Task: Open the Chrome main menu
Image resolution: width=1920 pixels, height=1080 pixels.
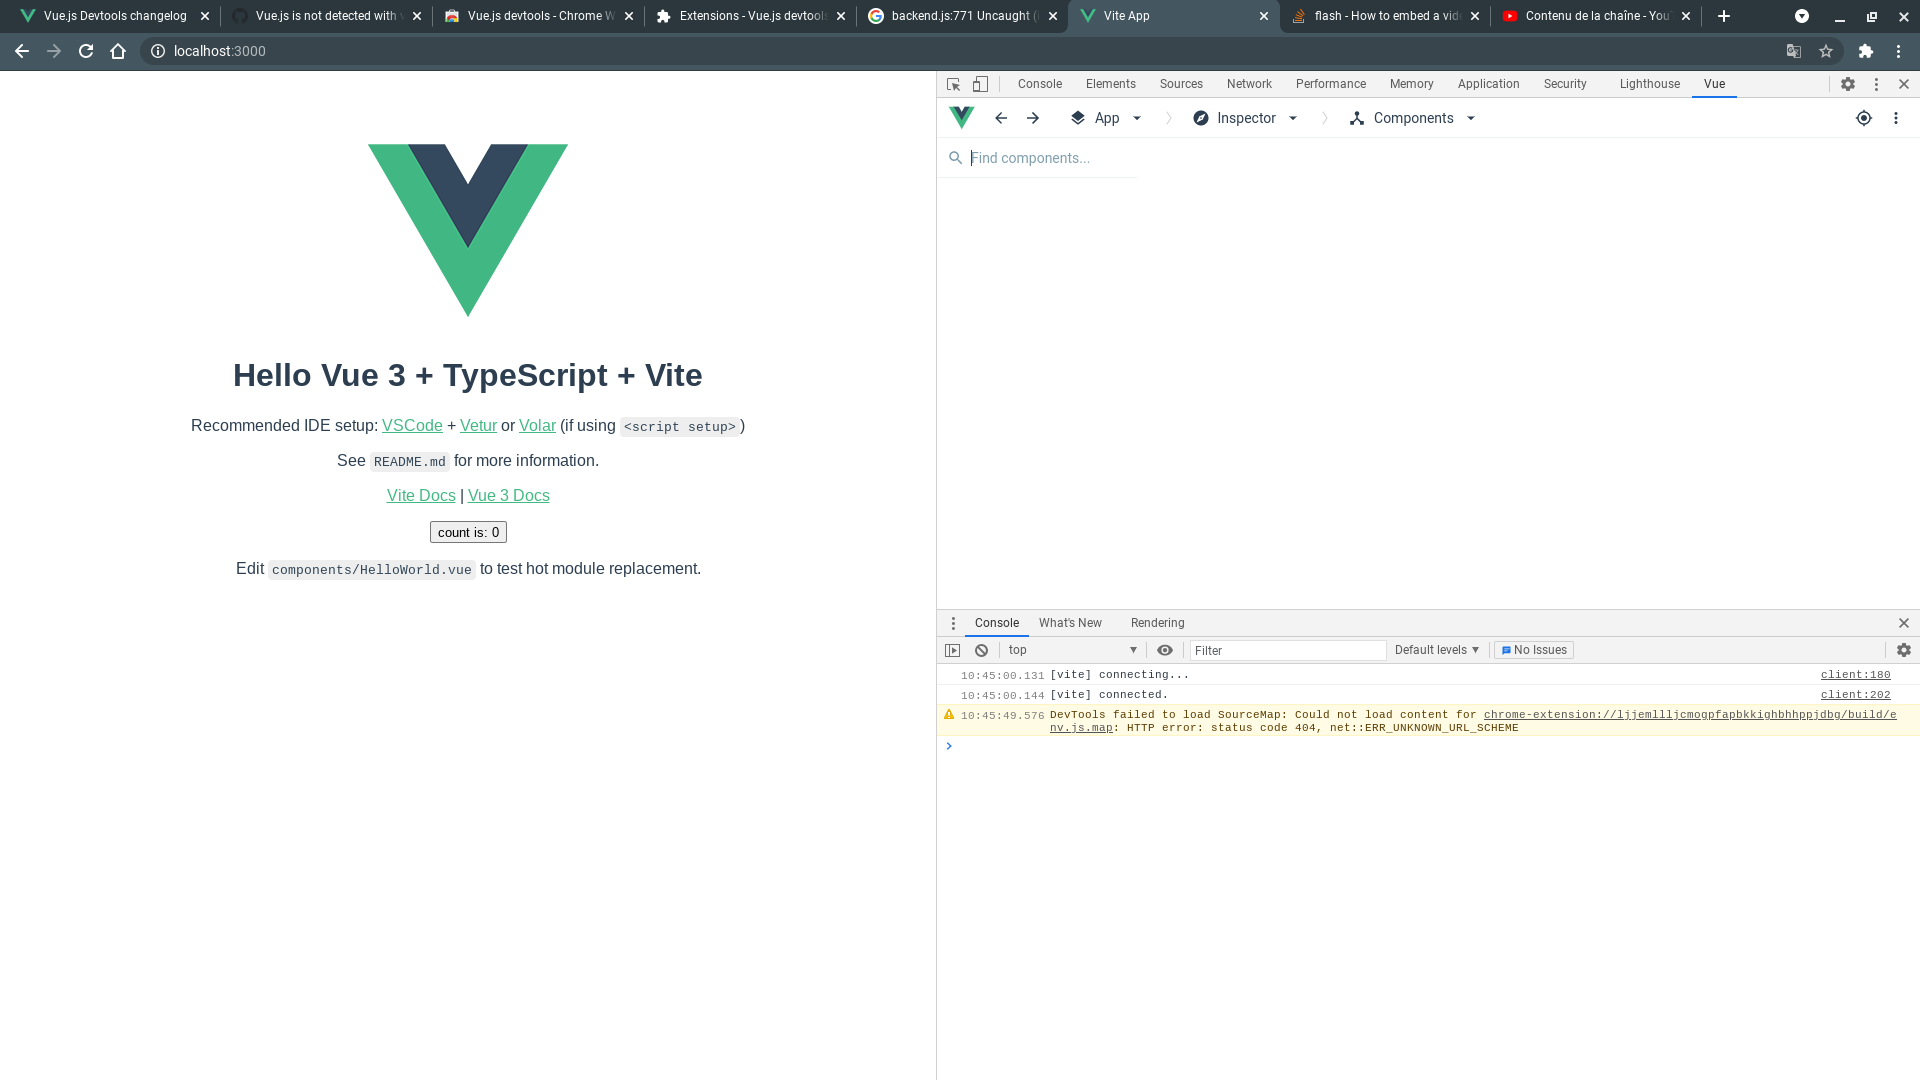Action: (1899, 51)
